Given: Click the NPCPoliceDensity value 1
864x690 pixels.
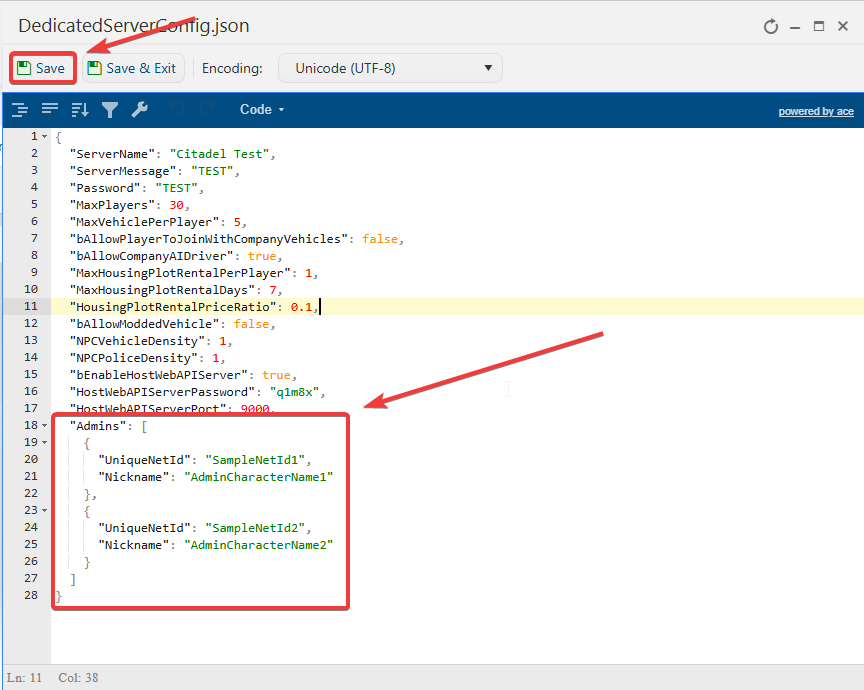Looking at the screenshot, I should click(x=215, y=358).
